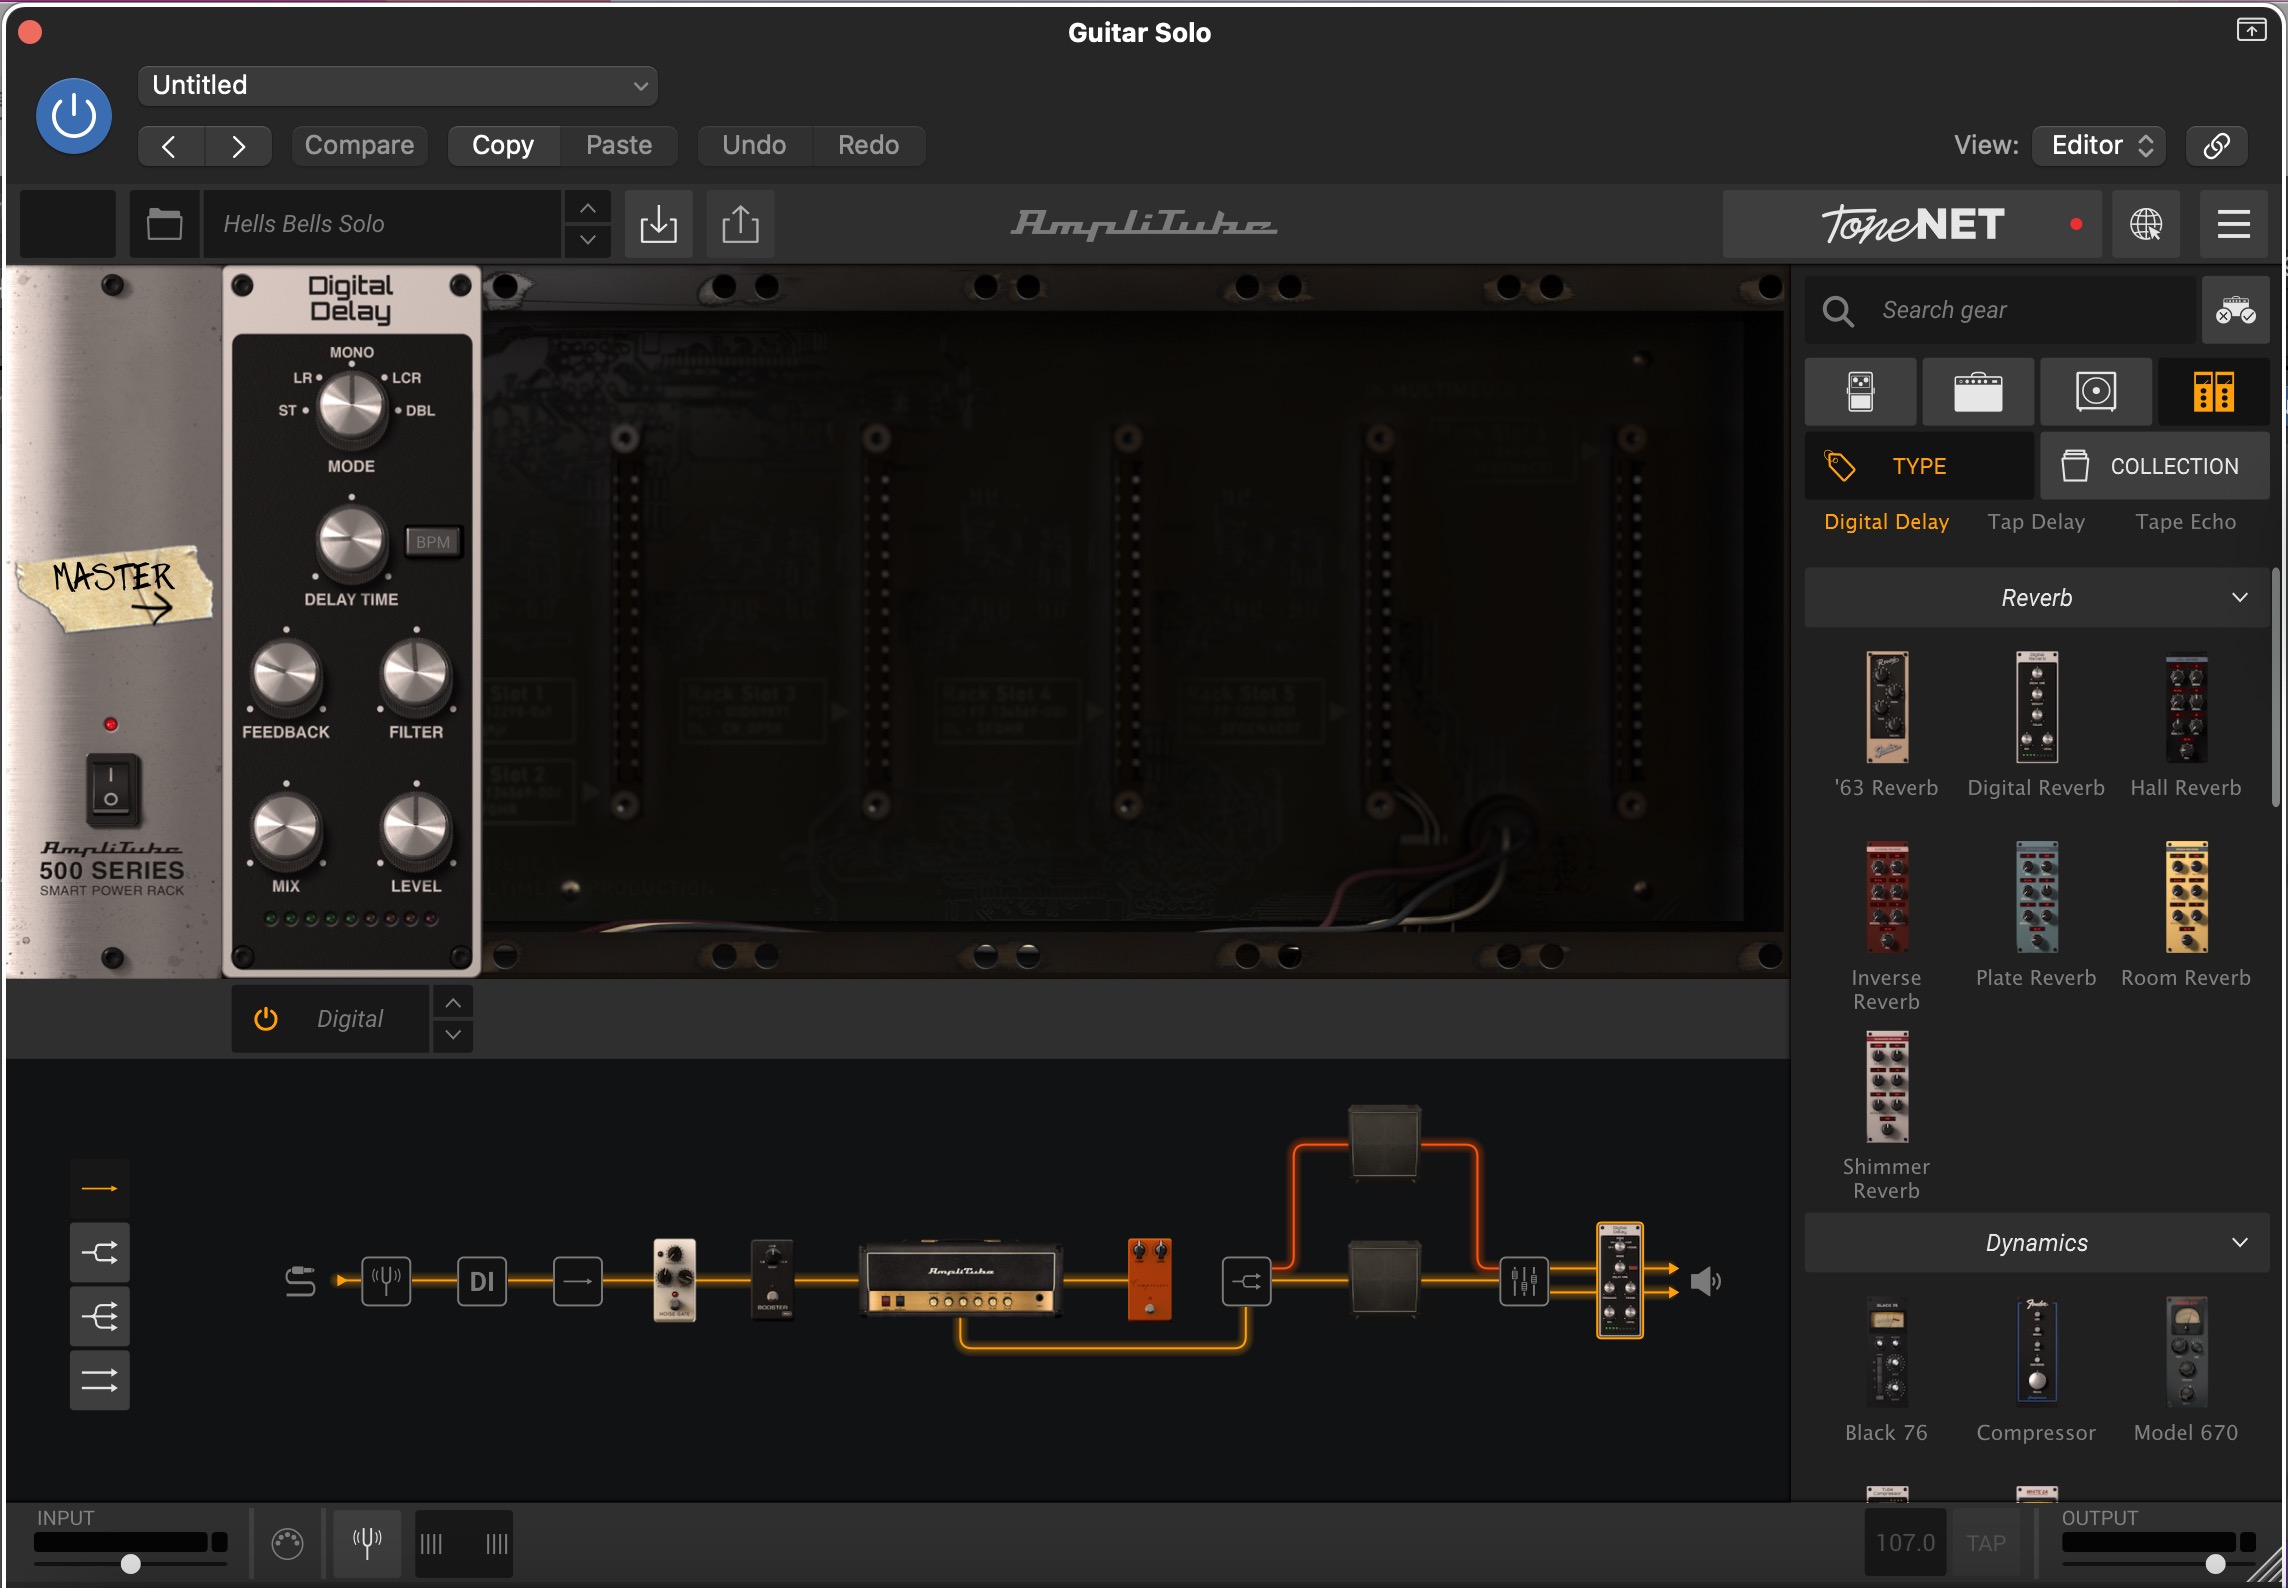This screenshot has width=2288, height=1588.
Task: Open the ToneNET panel
Action: point(1912,224)
